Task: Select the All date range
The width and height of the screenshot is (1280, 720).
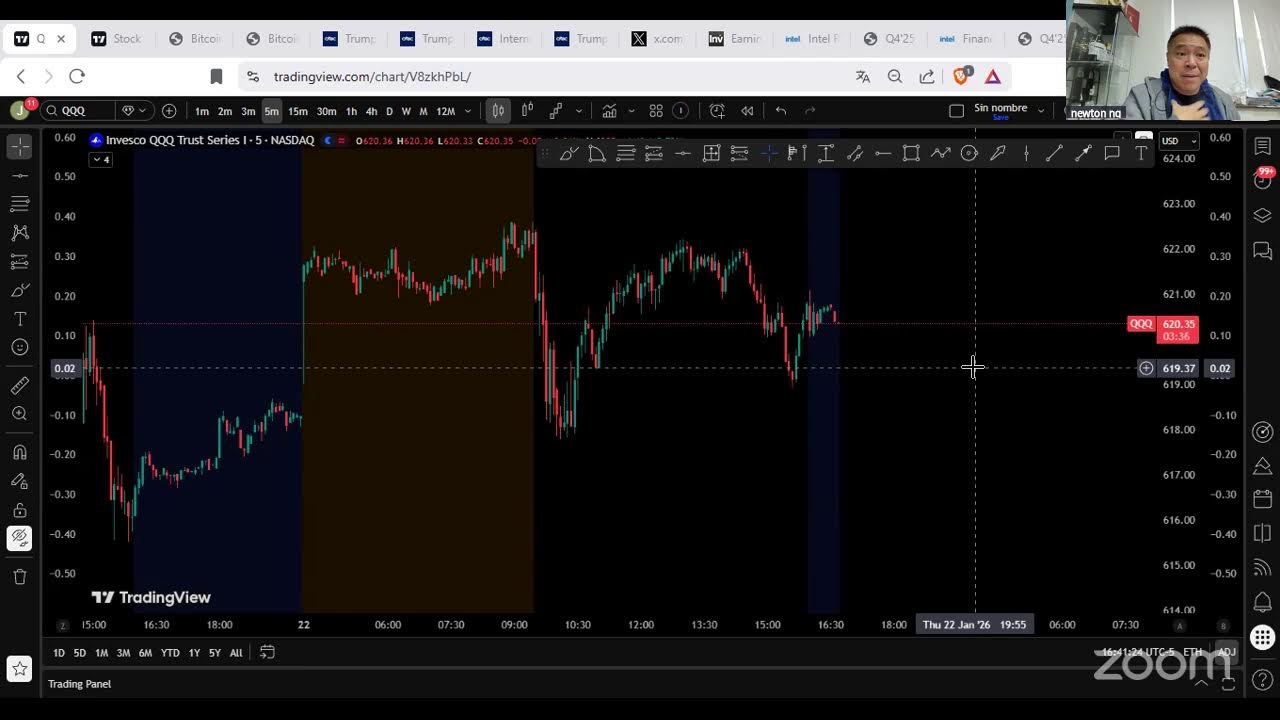Action: coord(236,653)
